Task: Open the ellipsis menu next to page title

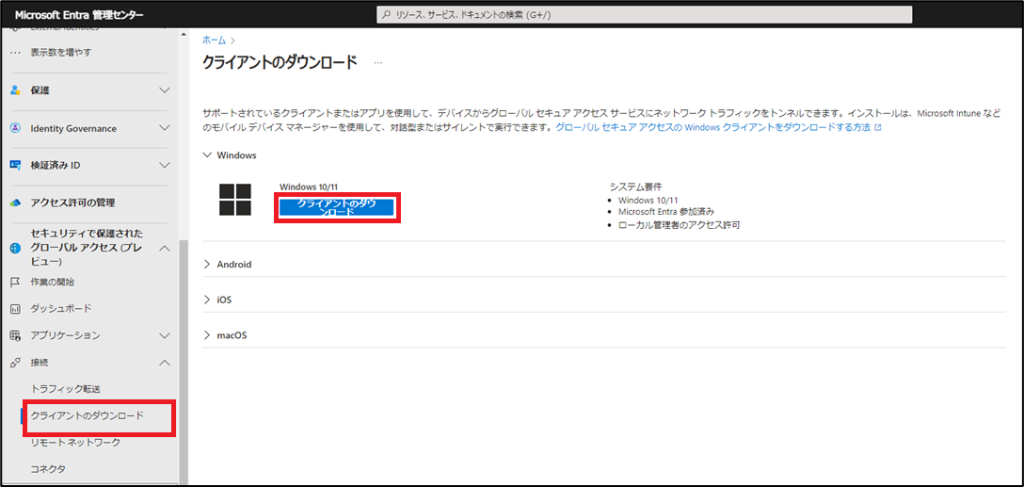Action: click(x=377, y=63)
